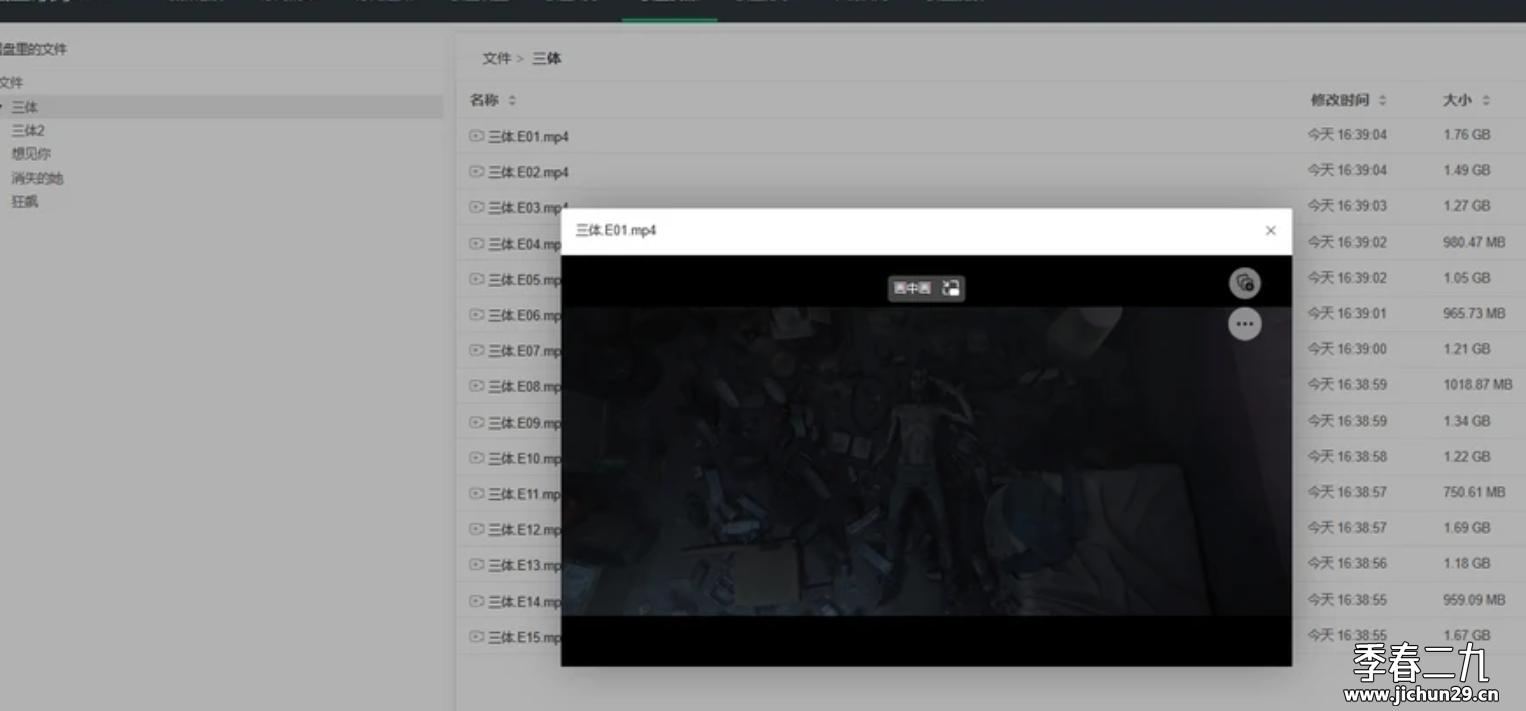Select the 想见你 folder in sidebar
This screenshot has width=1526, height=711.
[31, 154]
